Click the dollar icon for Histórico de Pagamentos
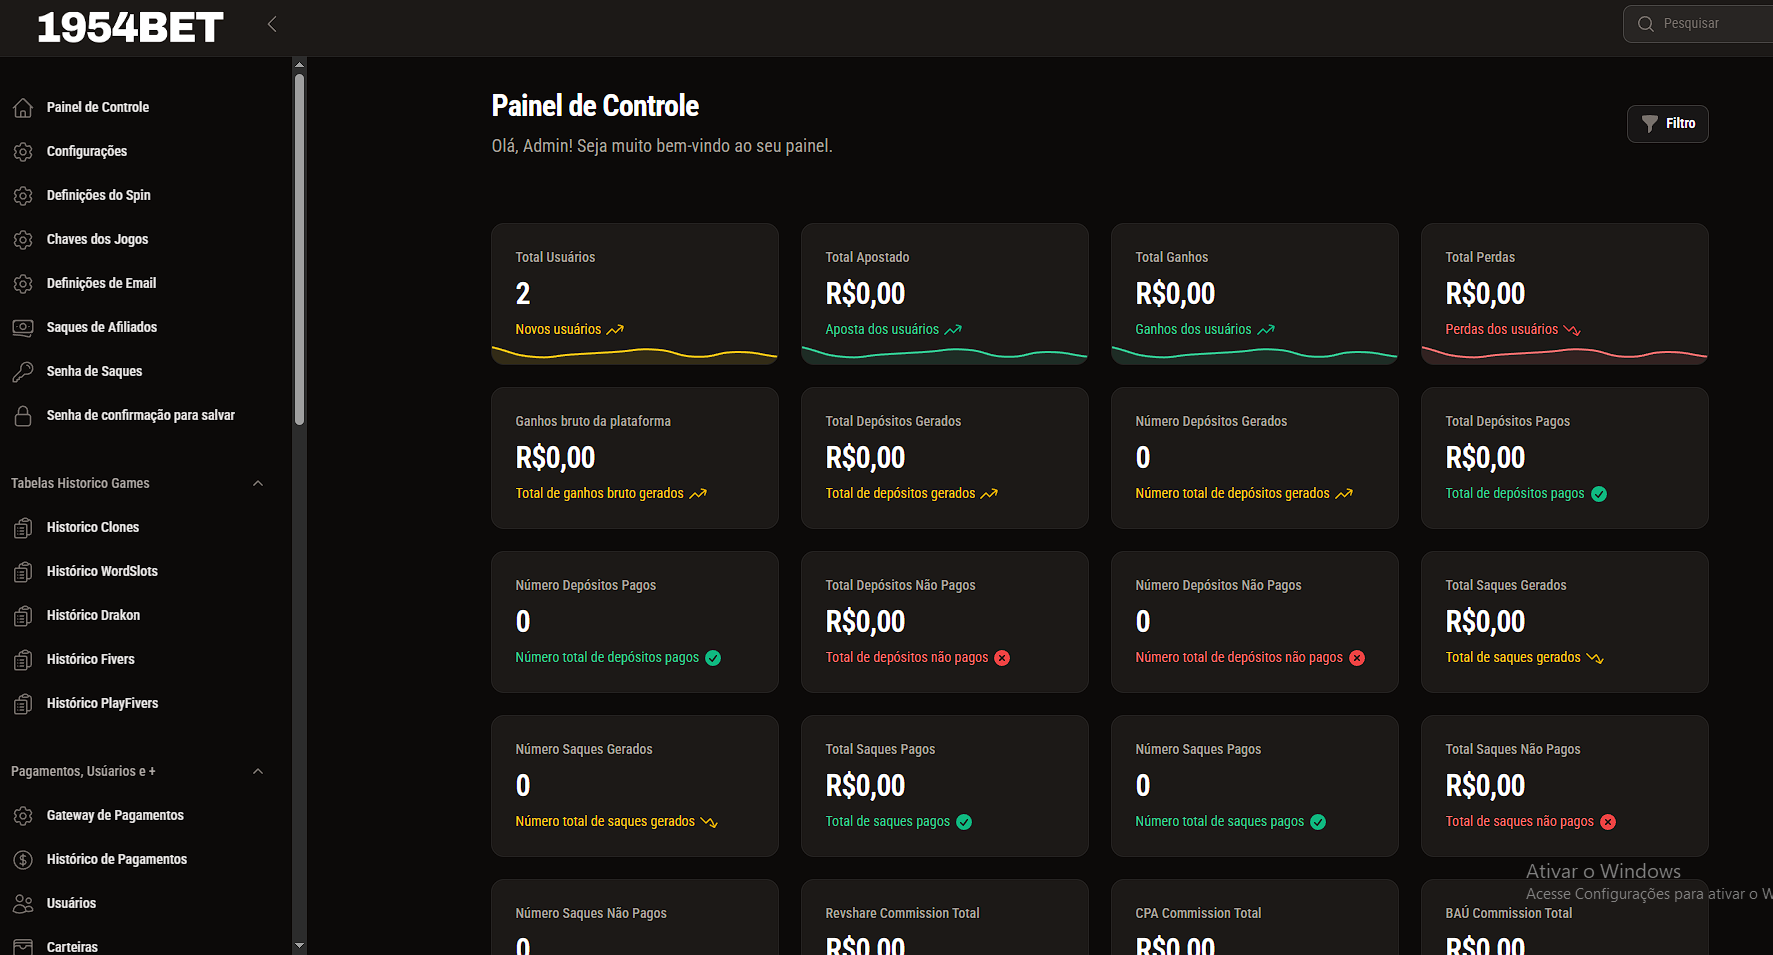This screenshot has height=955, width=1773. click(23, 860)
